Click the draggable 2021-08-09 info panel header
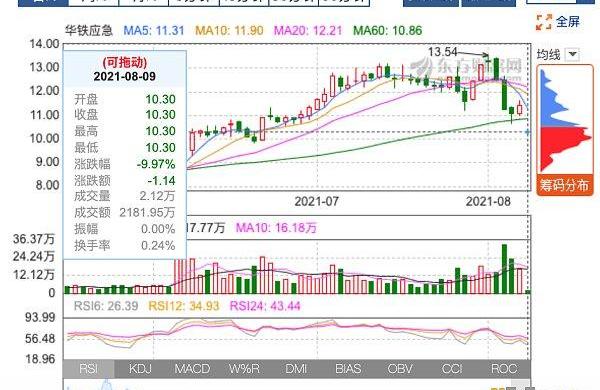600x390 pixels. click(x=125, y=69)
